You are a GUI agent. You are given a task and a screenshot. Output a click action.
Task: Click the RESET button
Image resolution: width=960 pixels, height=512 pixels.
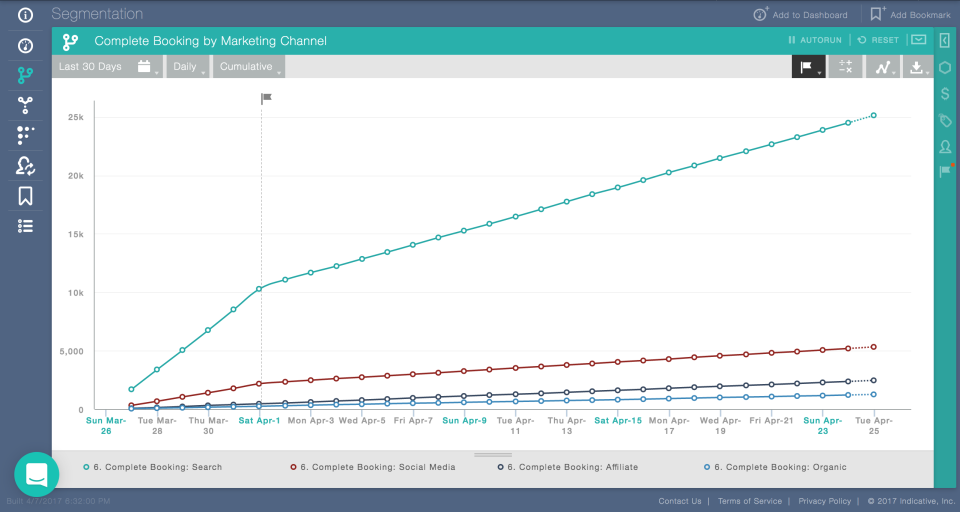pos(878,40)
